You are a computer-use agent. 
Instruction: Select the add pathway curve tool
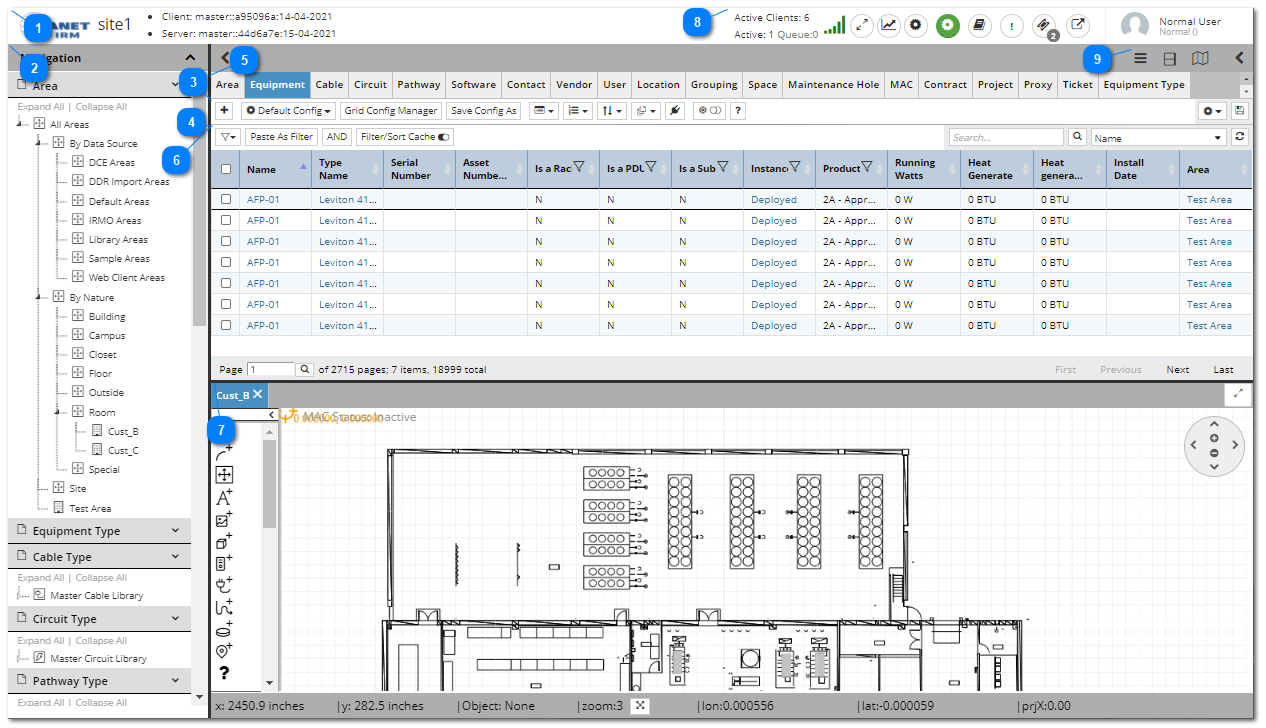(224, 607)
